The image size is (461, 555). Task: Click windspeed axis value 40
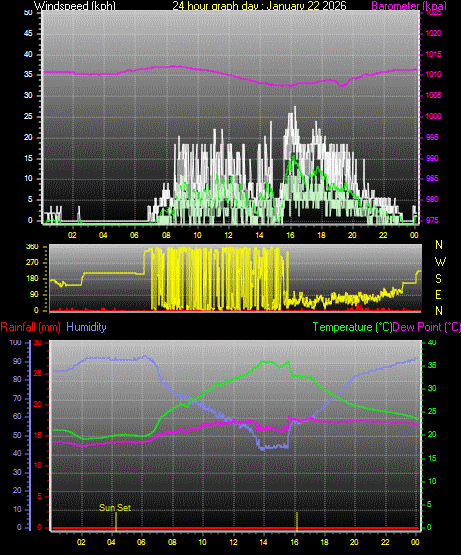[28, 54]
